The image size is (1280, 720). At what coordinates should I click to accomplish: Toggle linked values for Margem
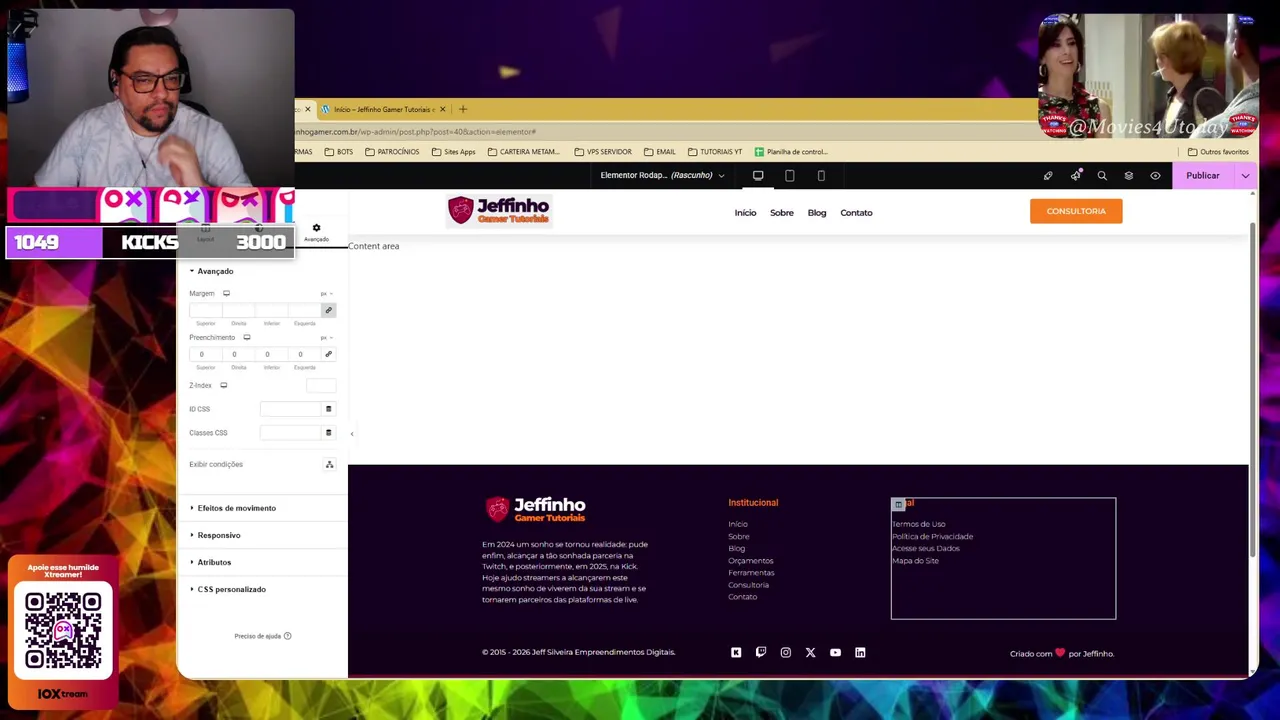[x=328, y=310]
